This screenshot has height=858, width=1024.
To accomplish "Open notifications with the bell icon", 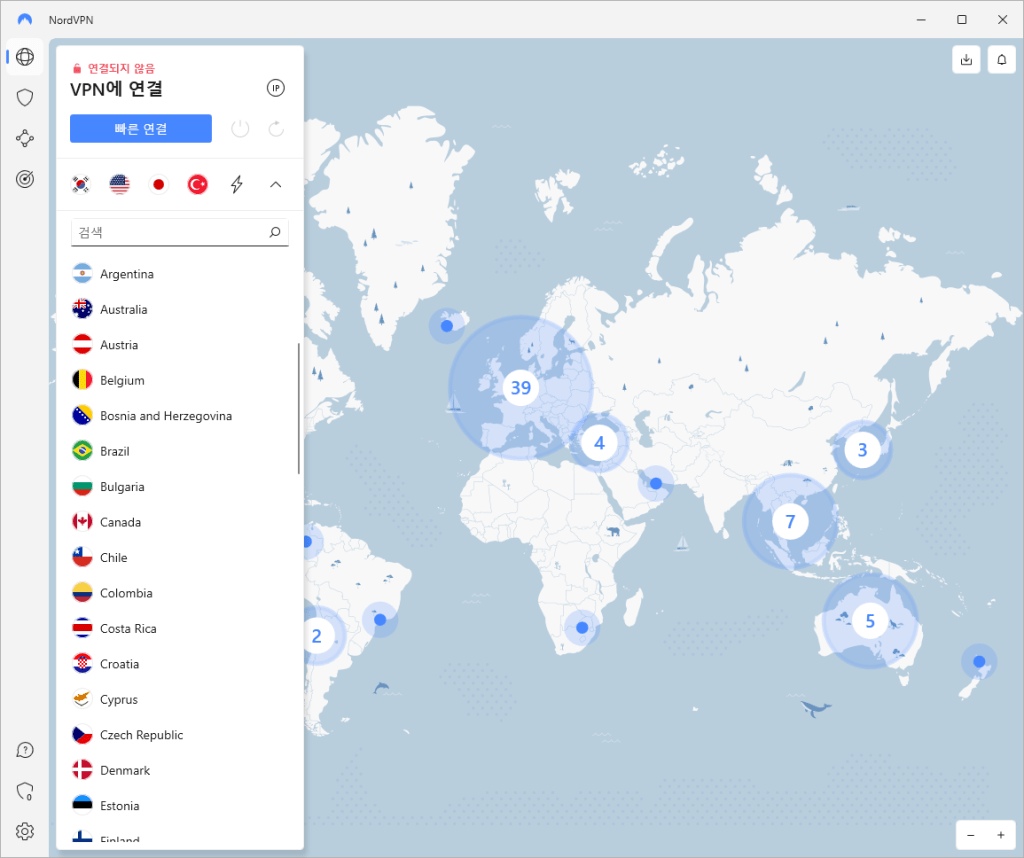I will 1001,59.
